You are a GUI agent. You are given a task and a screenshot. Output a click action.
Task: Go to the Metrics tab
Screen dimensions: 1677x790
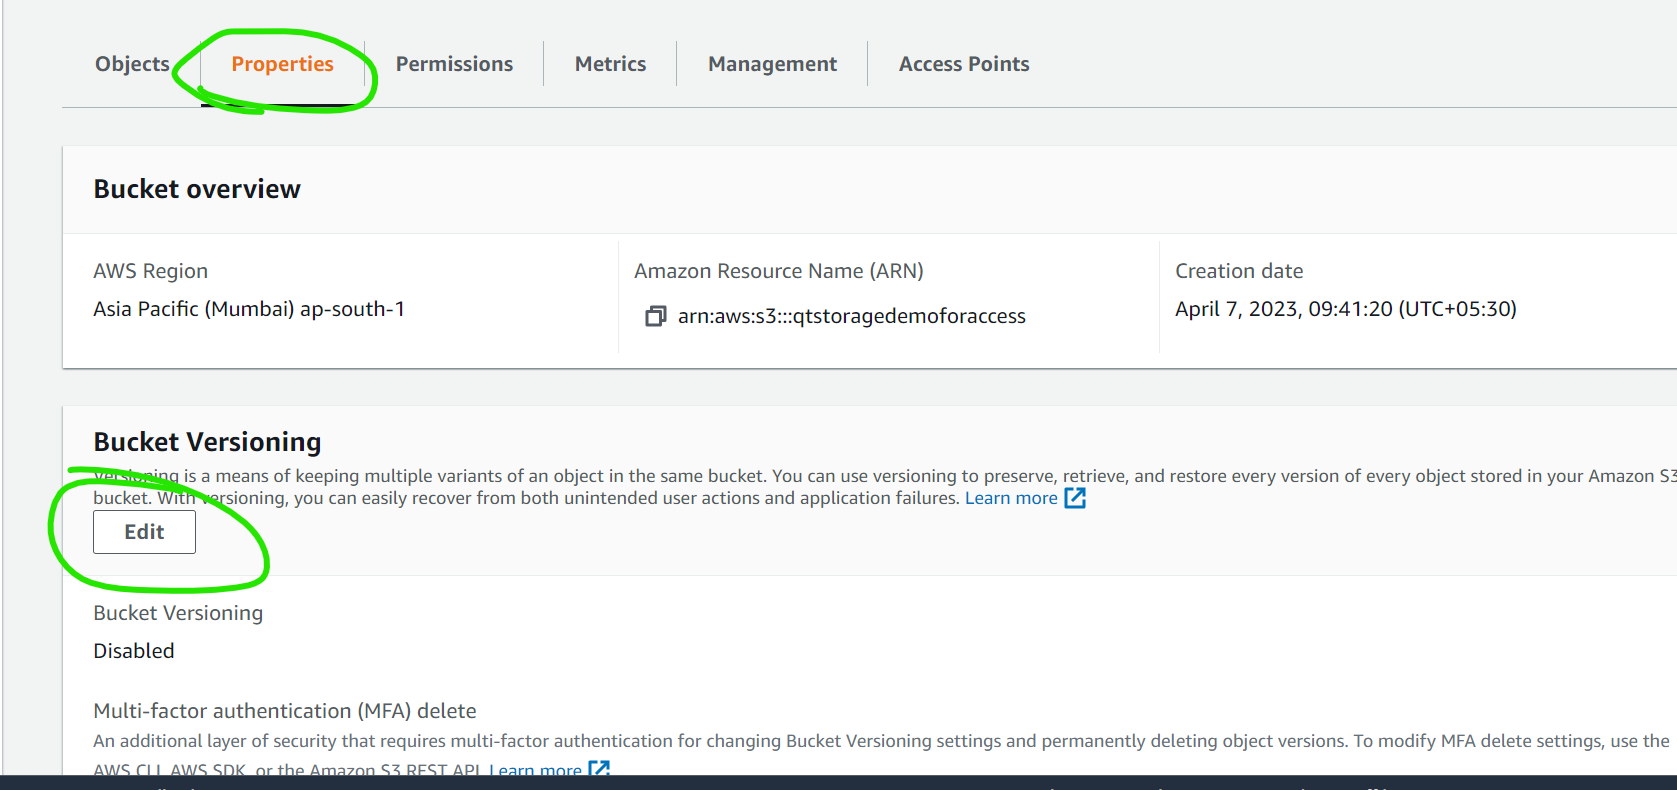(x=610, y=64)
